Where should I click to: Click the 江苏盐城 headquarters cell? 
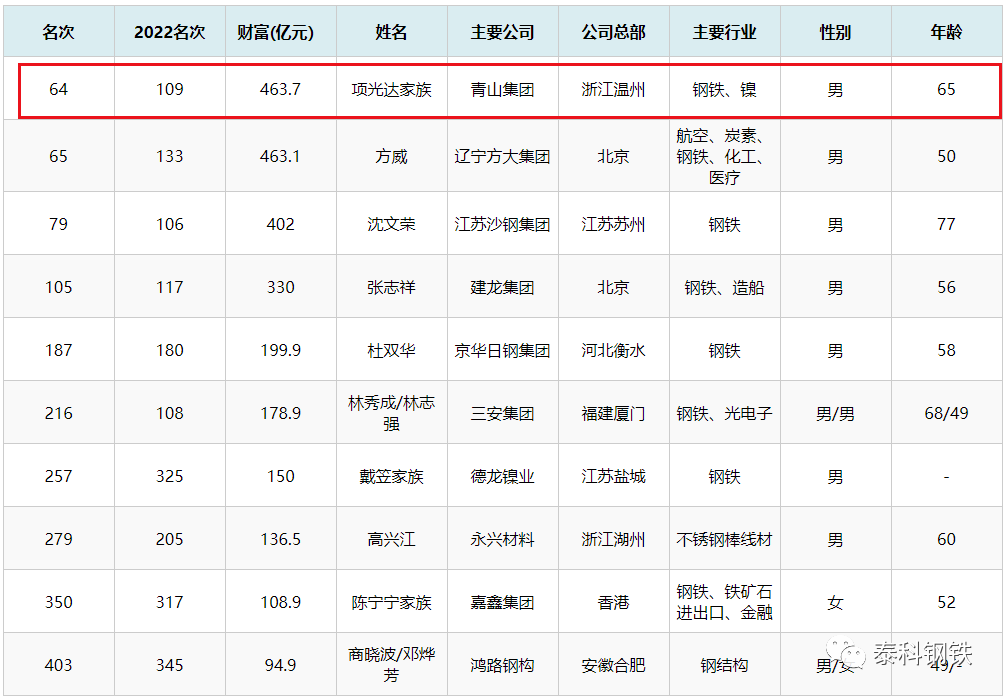pos(613,476)
